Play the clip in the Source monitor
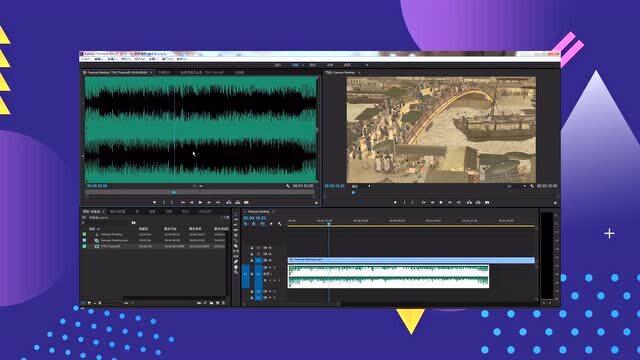The width and height of the screenshot is (640, 360). 200,202
